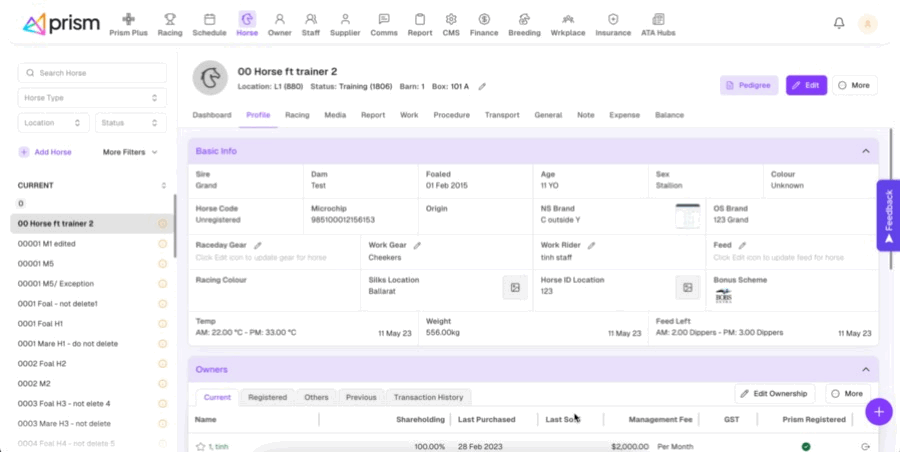Image resolution: width=900 pixels, height=452 pixels.
Task: Open the Schedule calendar icon
Action: pyautogui.click(x=209, y=24)
